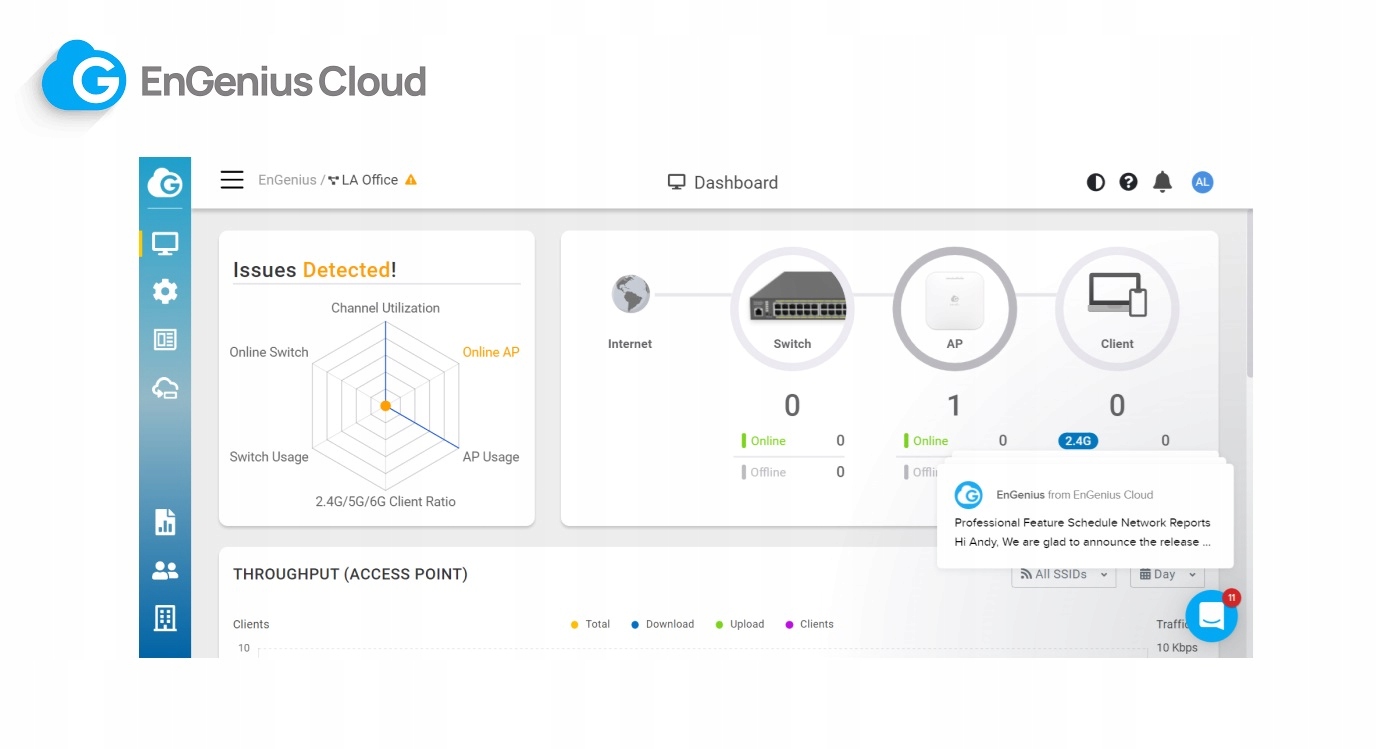Open the reports chart sidebar icon
Image resolution: width=1377 pixels, height=749 pixels.
pyautogui.click(x=165, y=522)
